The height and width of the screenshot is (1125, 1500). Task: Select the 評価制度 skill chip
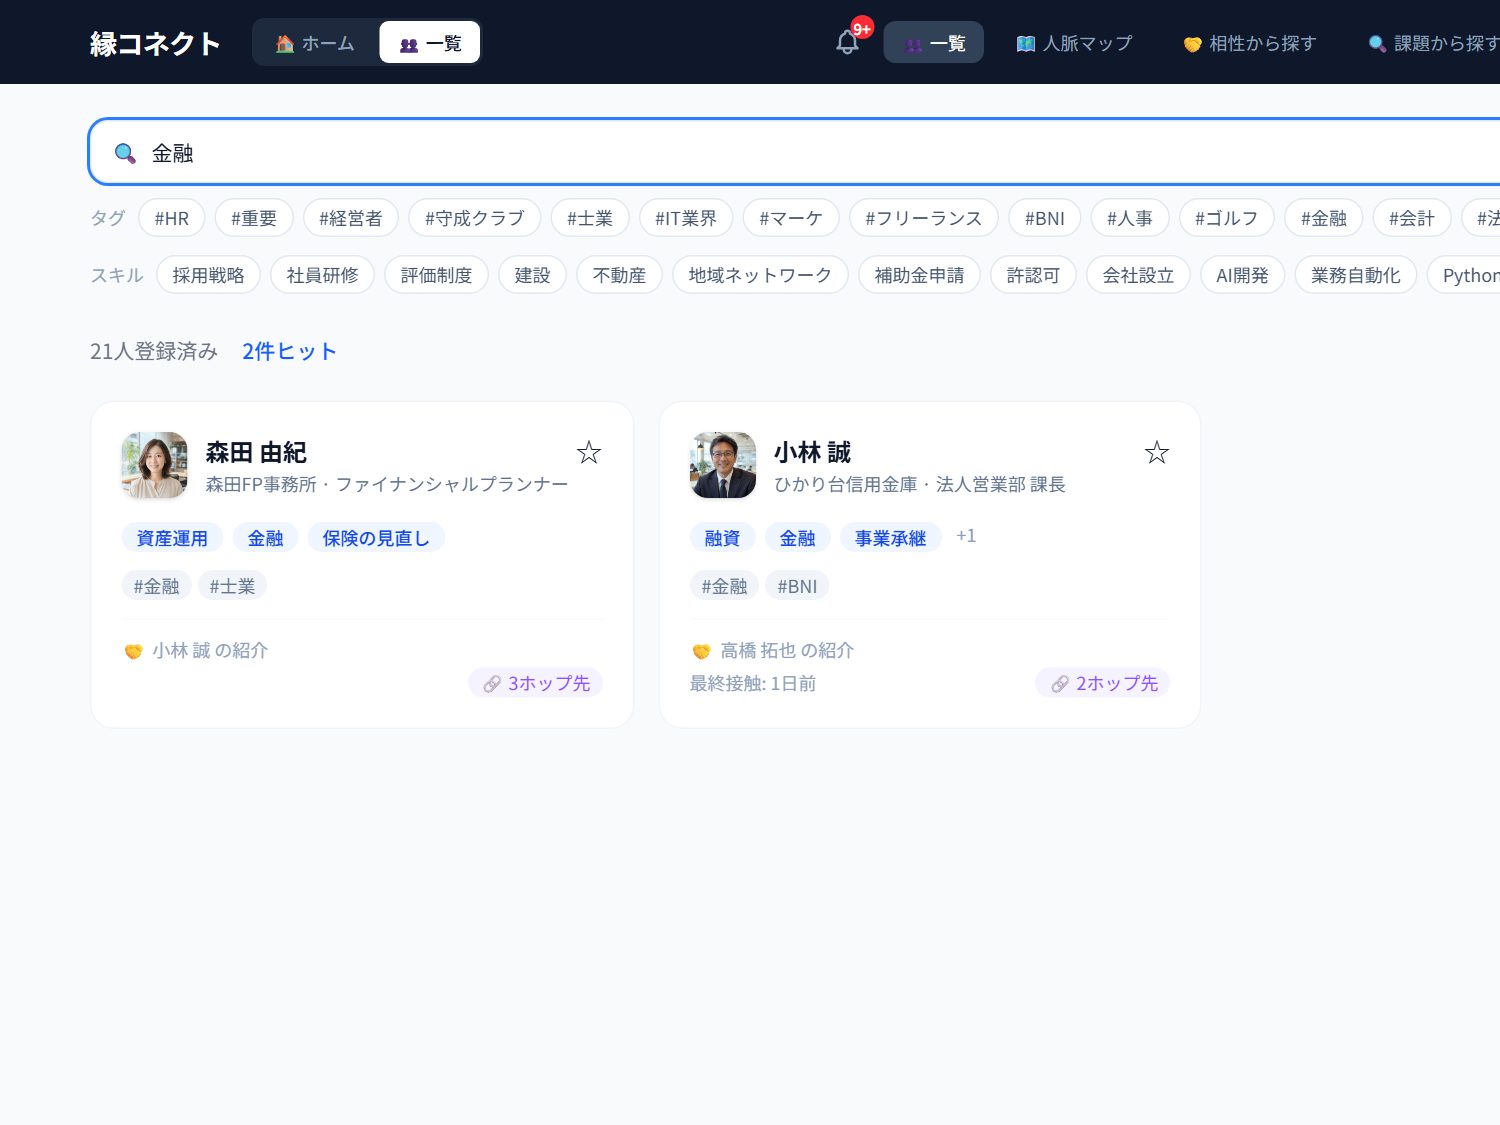(x=437, y=275)
